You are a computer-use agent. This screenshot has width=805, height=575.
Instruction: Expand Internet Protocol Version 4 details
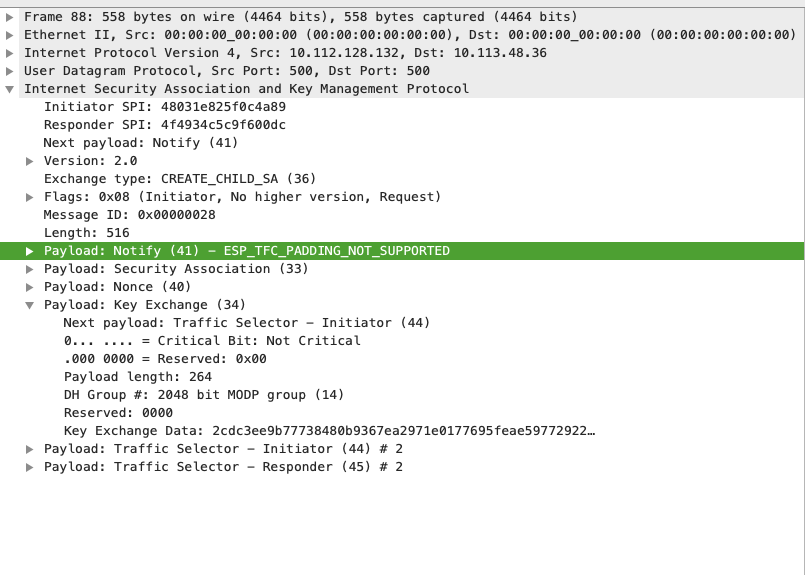[x=10, y=53]
